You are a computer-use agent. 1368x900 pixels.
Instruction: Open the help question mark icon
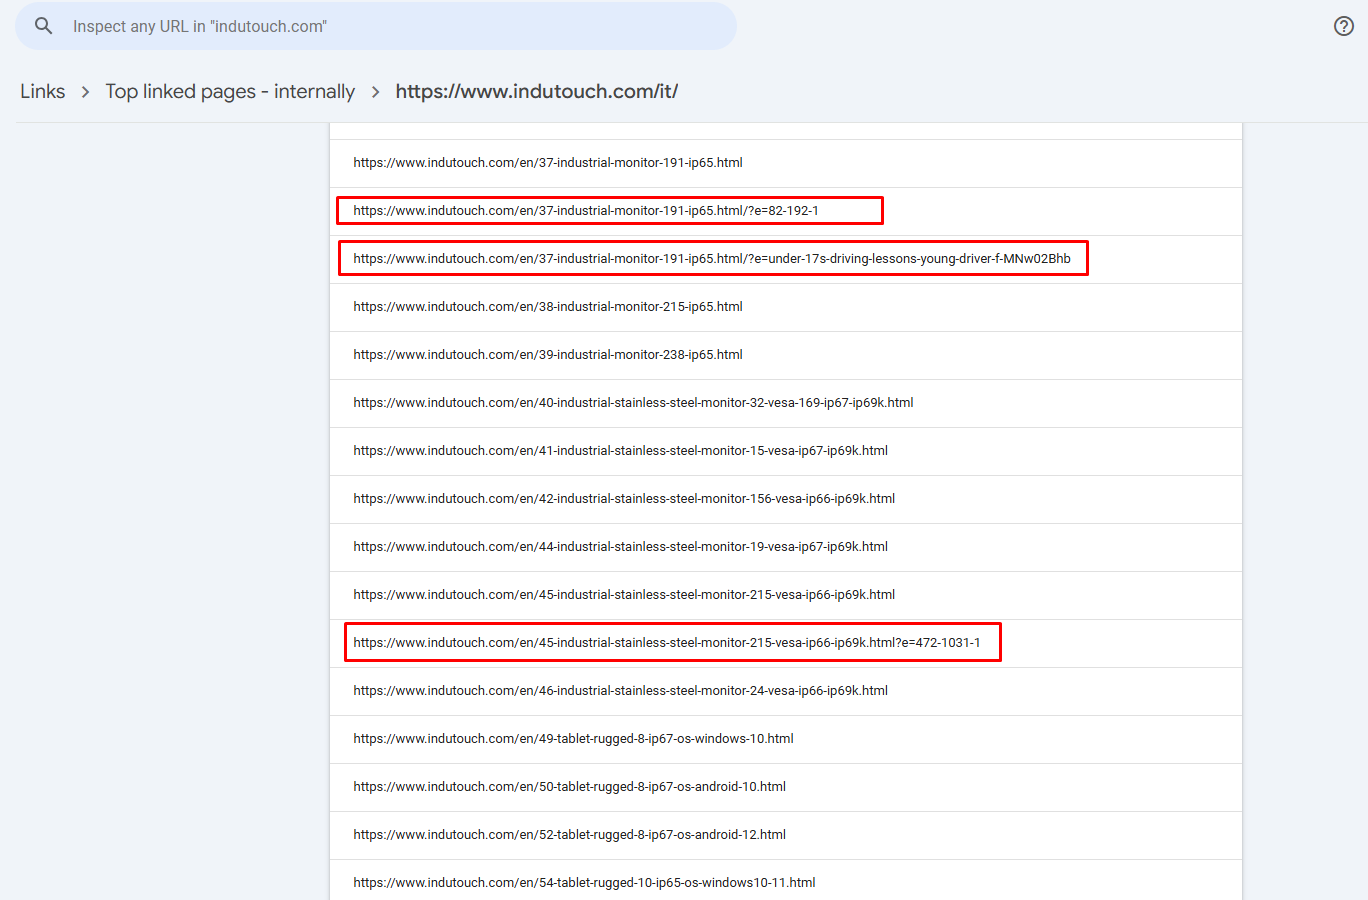point(1344,26)
